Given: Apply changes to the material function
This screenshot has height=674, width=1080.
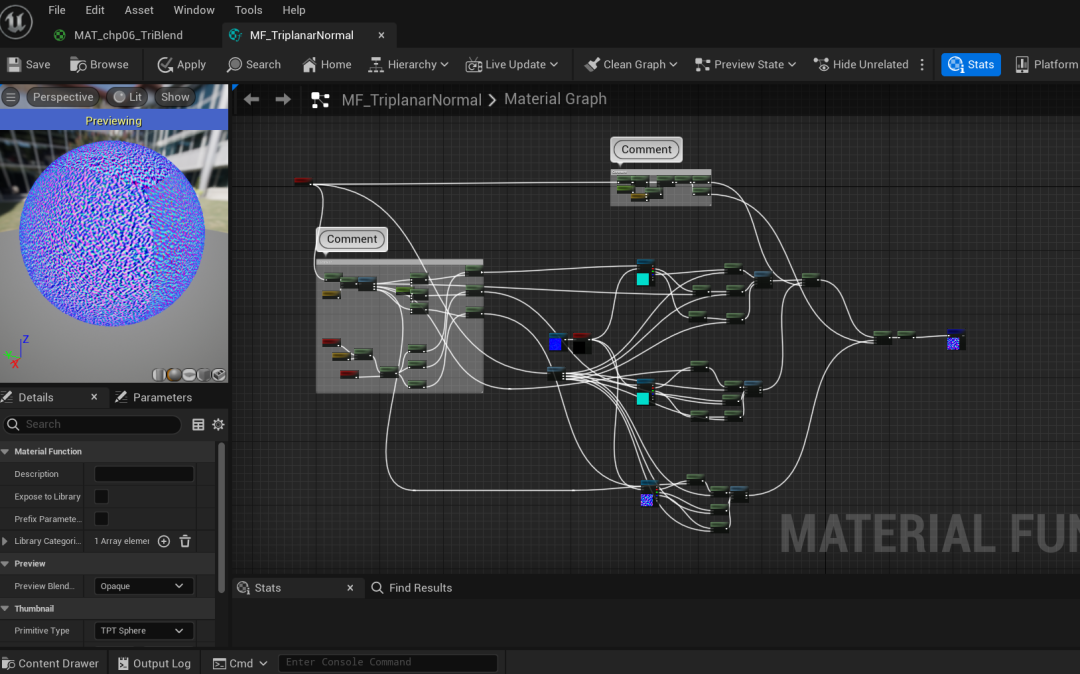Looking at the screenshot, I should click(182, 64).
